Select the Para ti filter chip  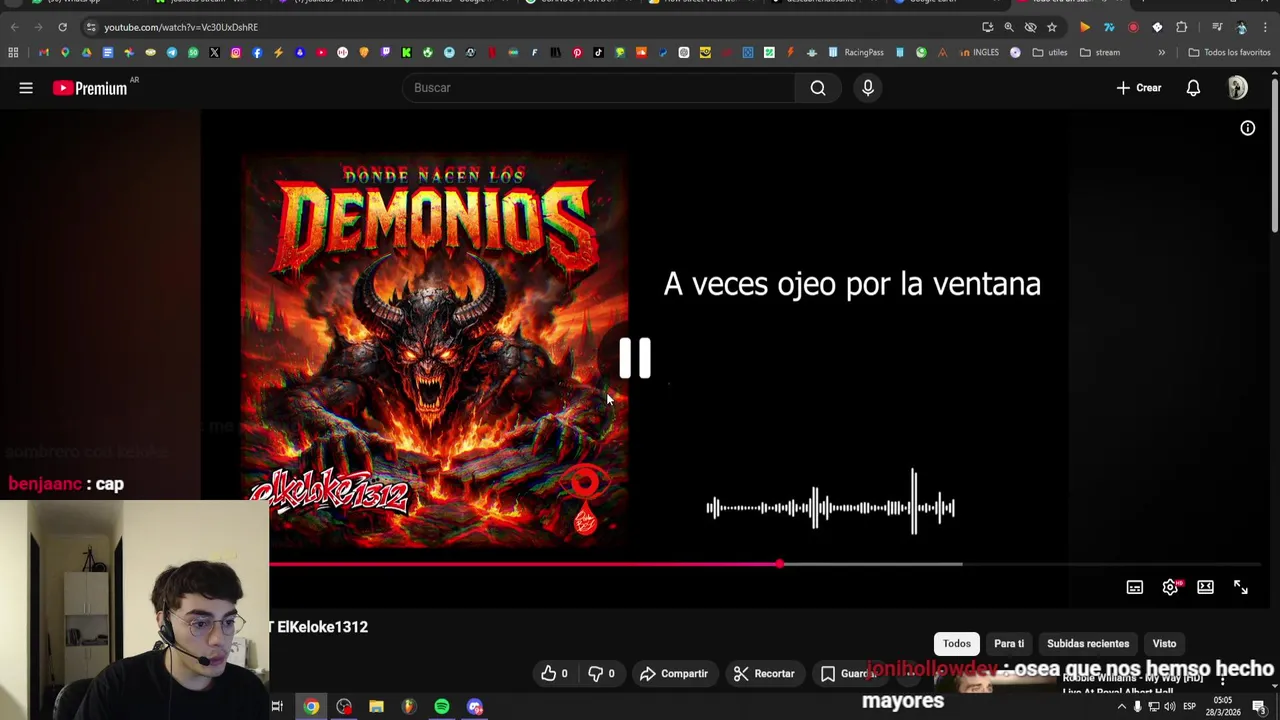pos(1009,644)
